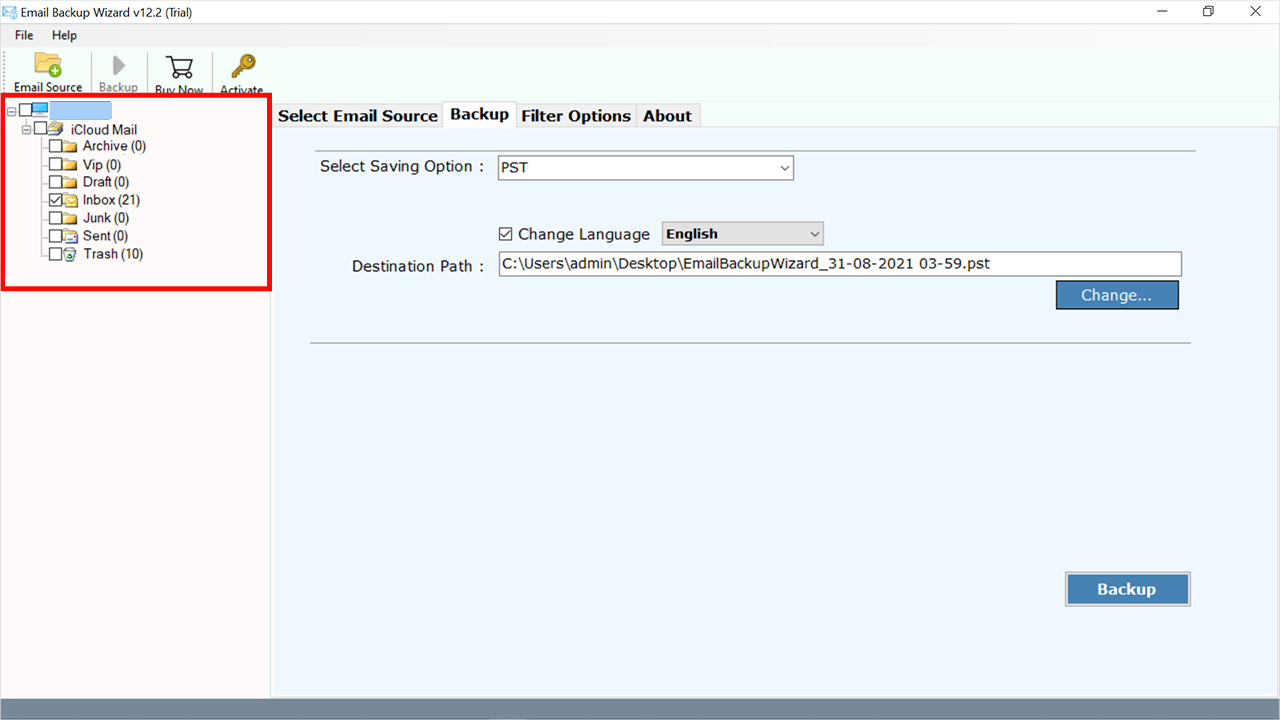Disable the Change Language checkbox

coord(506,234)
